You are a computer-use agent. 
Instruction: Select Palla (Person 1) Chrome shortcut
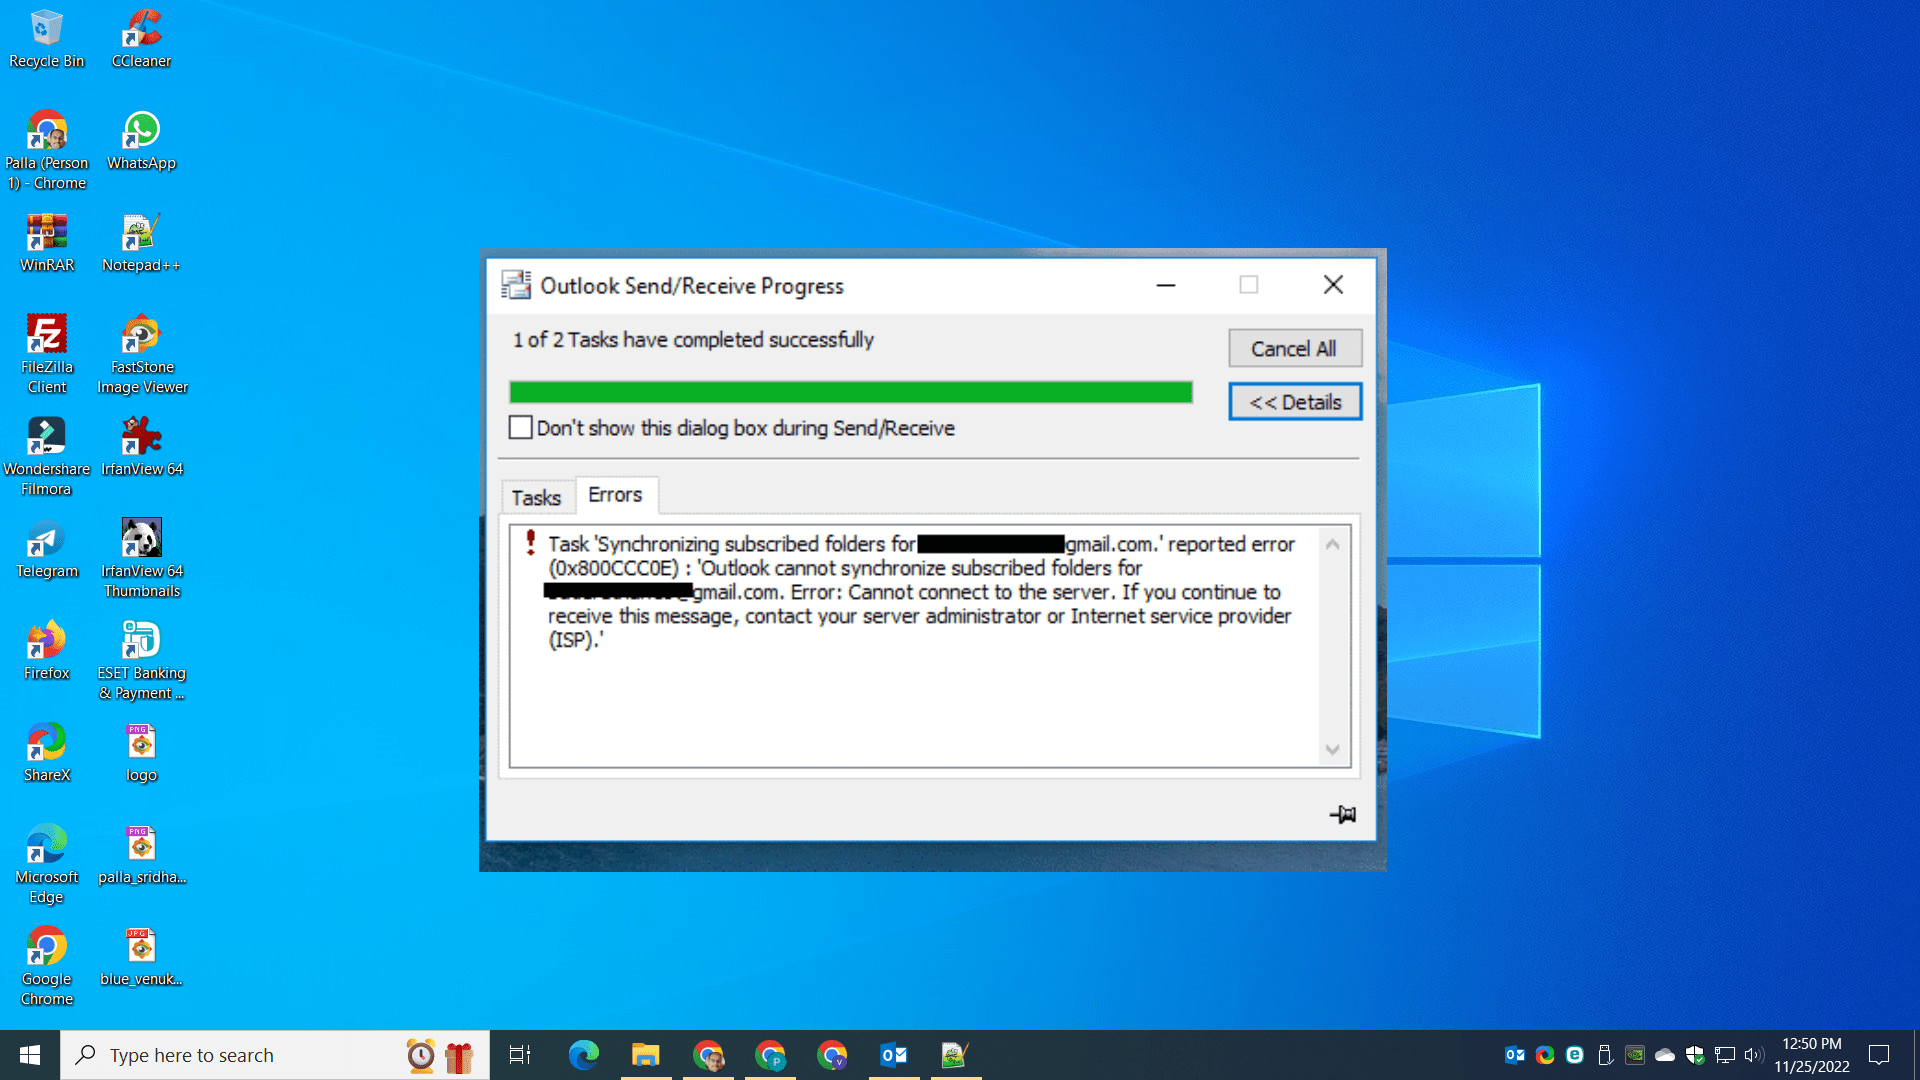pos(46,150)
